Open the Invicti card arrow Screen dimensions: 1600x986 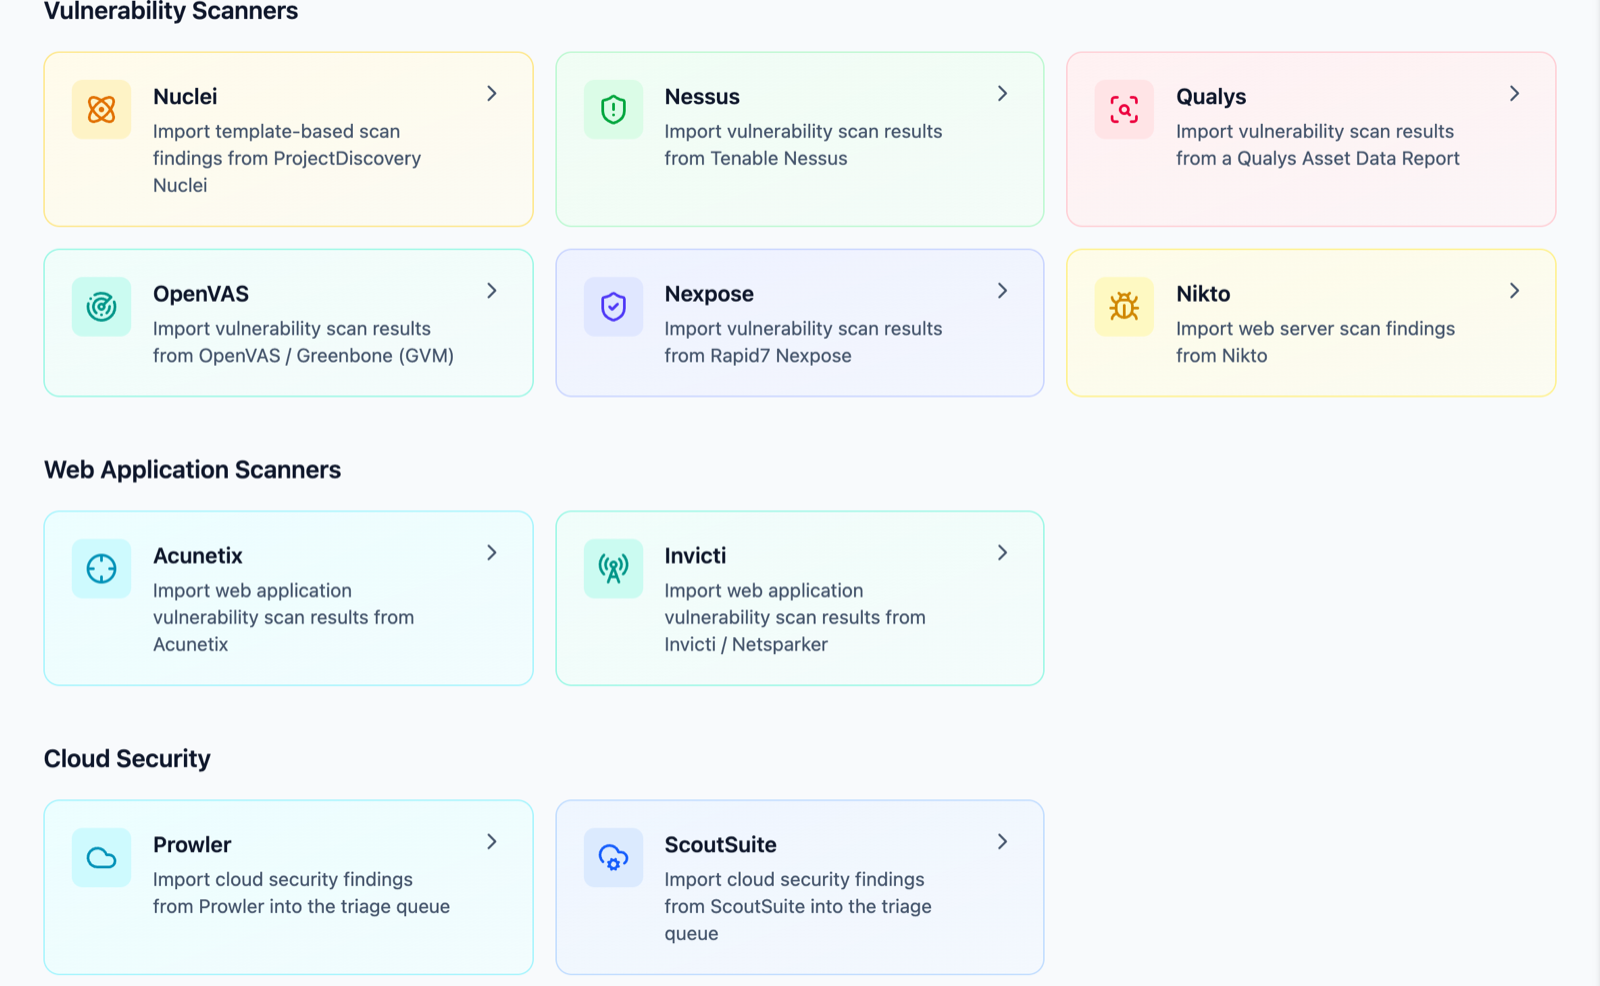pos(1003,552)
